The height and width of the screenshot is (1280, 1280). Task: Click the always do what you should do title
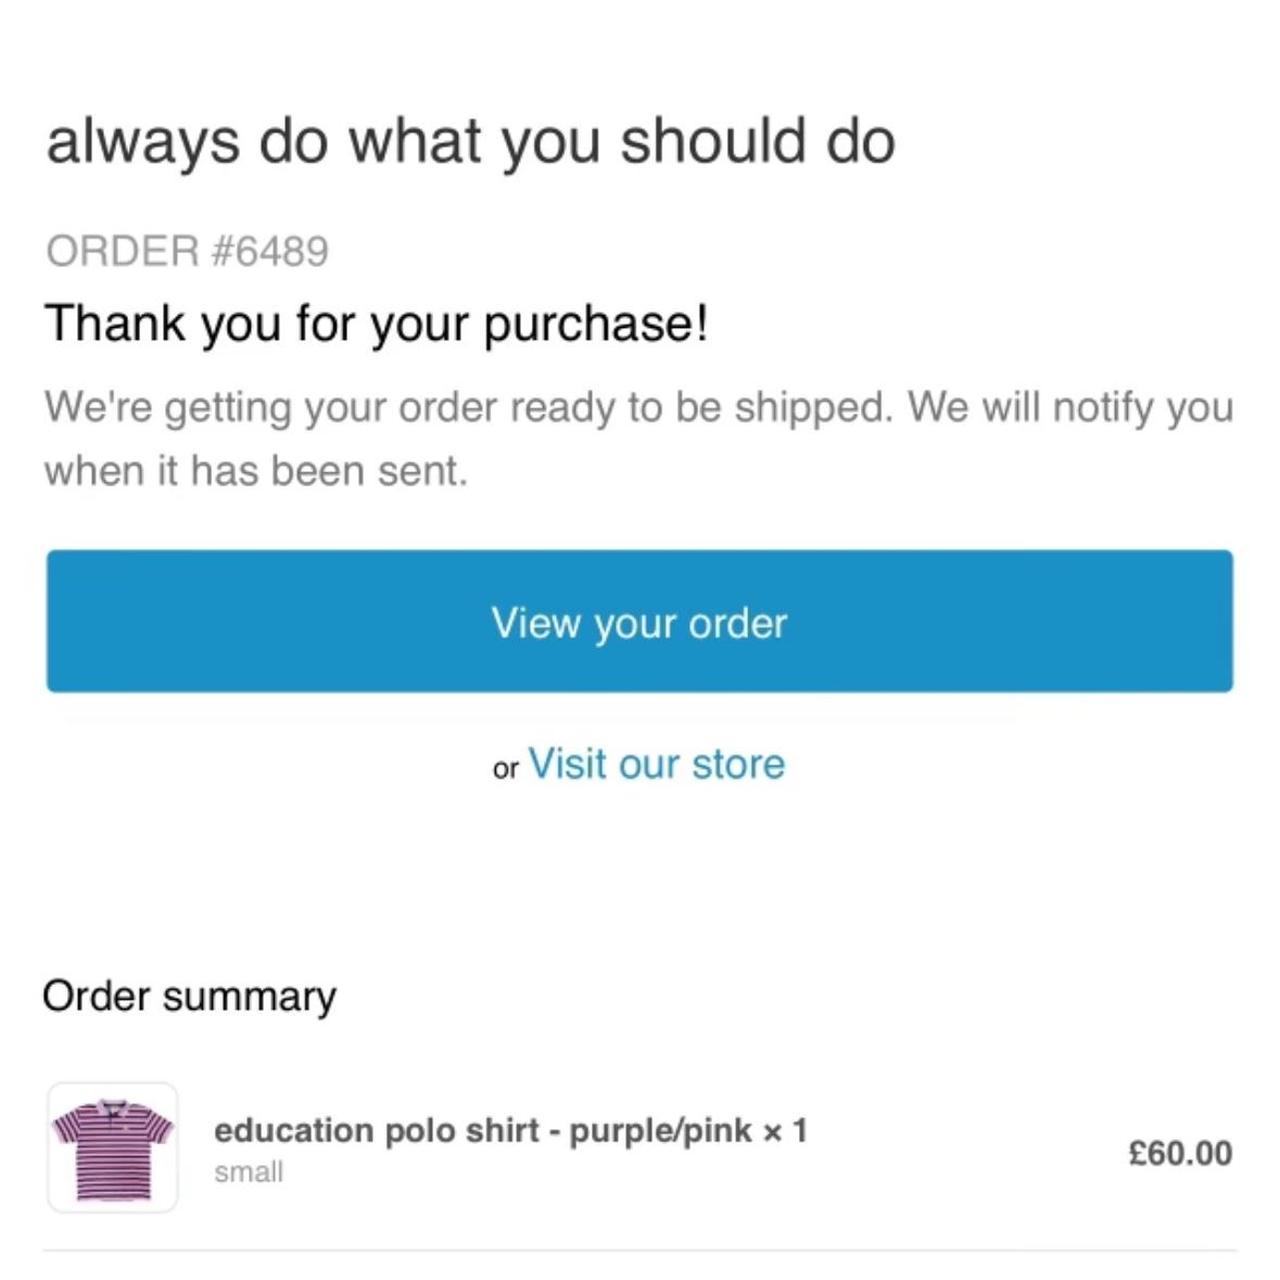pyautogui.click(x=470, y=142)
